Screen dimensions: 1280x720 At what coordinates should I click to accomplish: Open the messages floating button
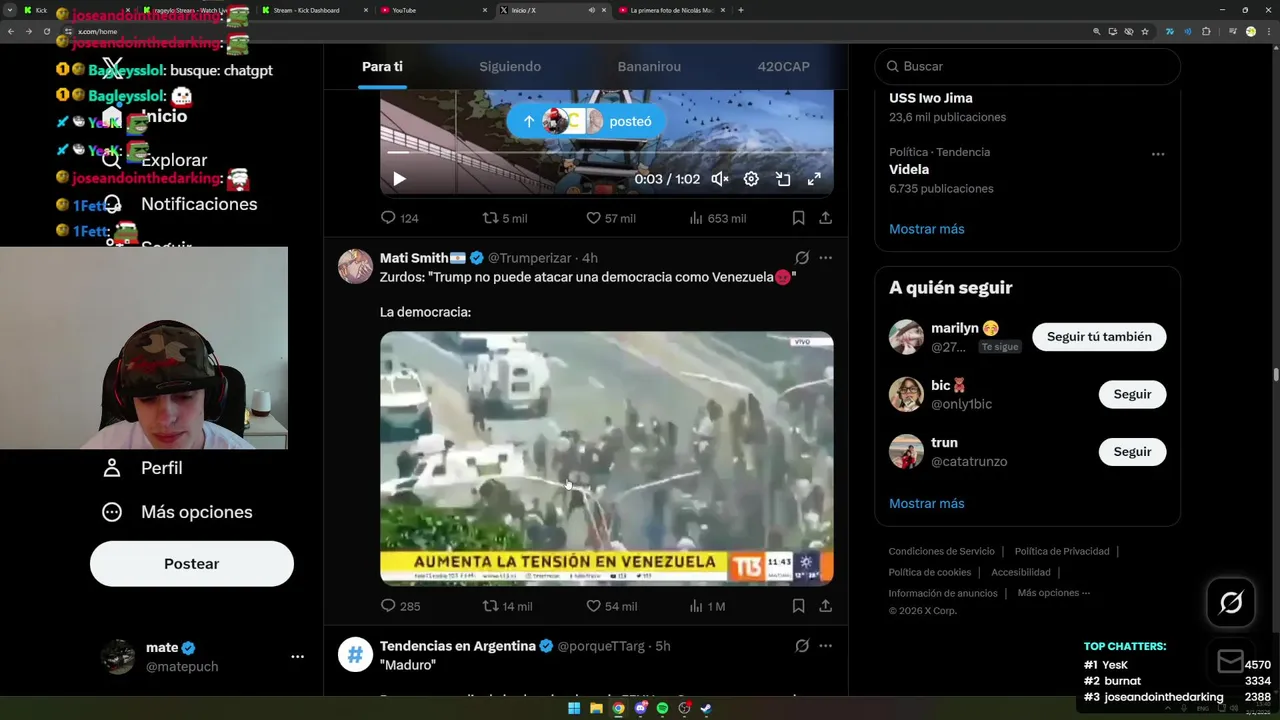coord(1231,661)
